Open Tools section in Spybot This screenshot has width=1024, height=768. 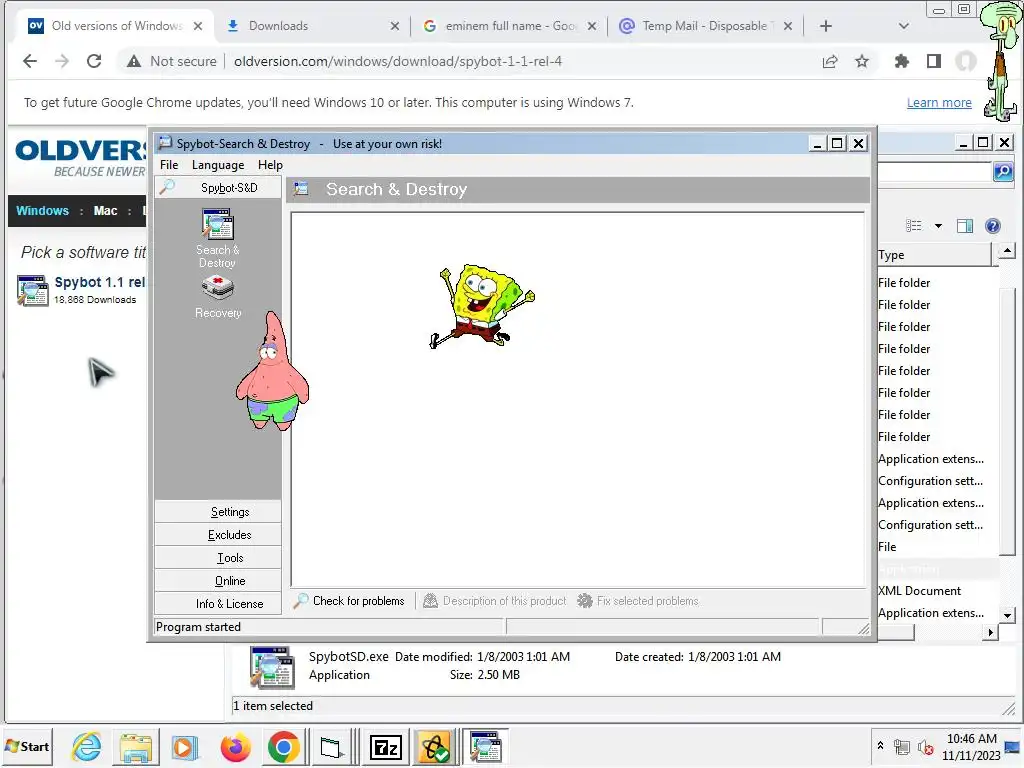[218, 558]
